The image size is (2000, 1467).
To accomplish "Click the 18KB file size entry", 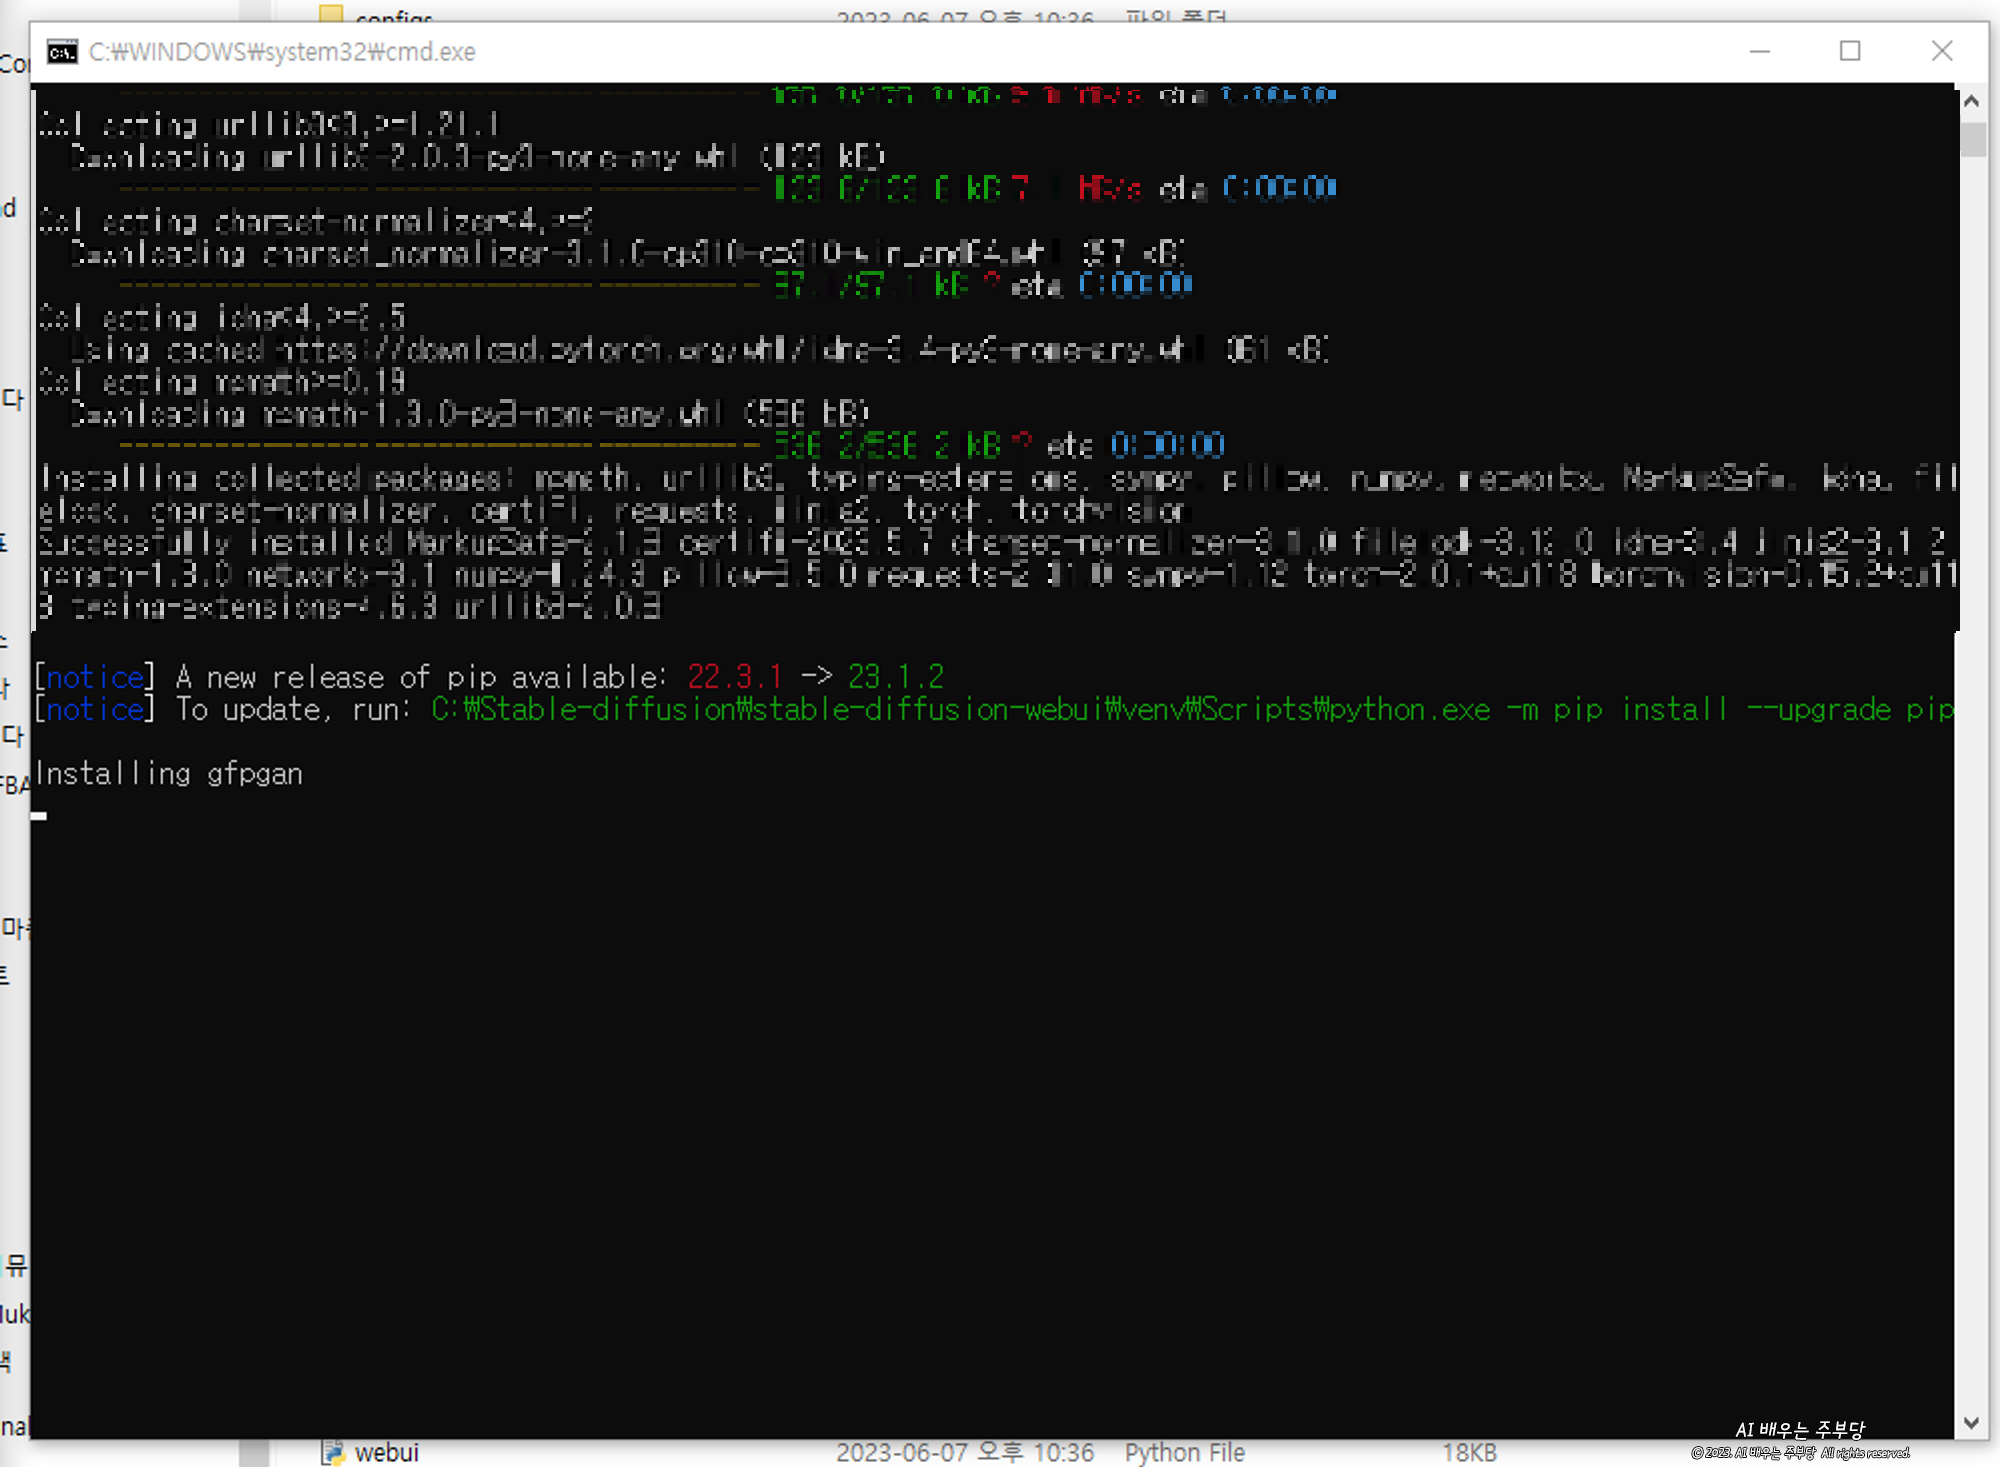I will pyautogui.click(x=1468, y=1452).
